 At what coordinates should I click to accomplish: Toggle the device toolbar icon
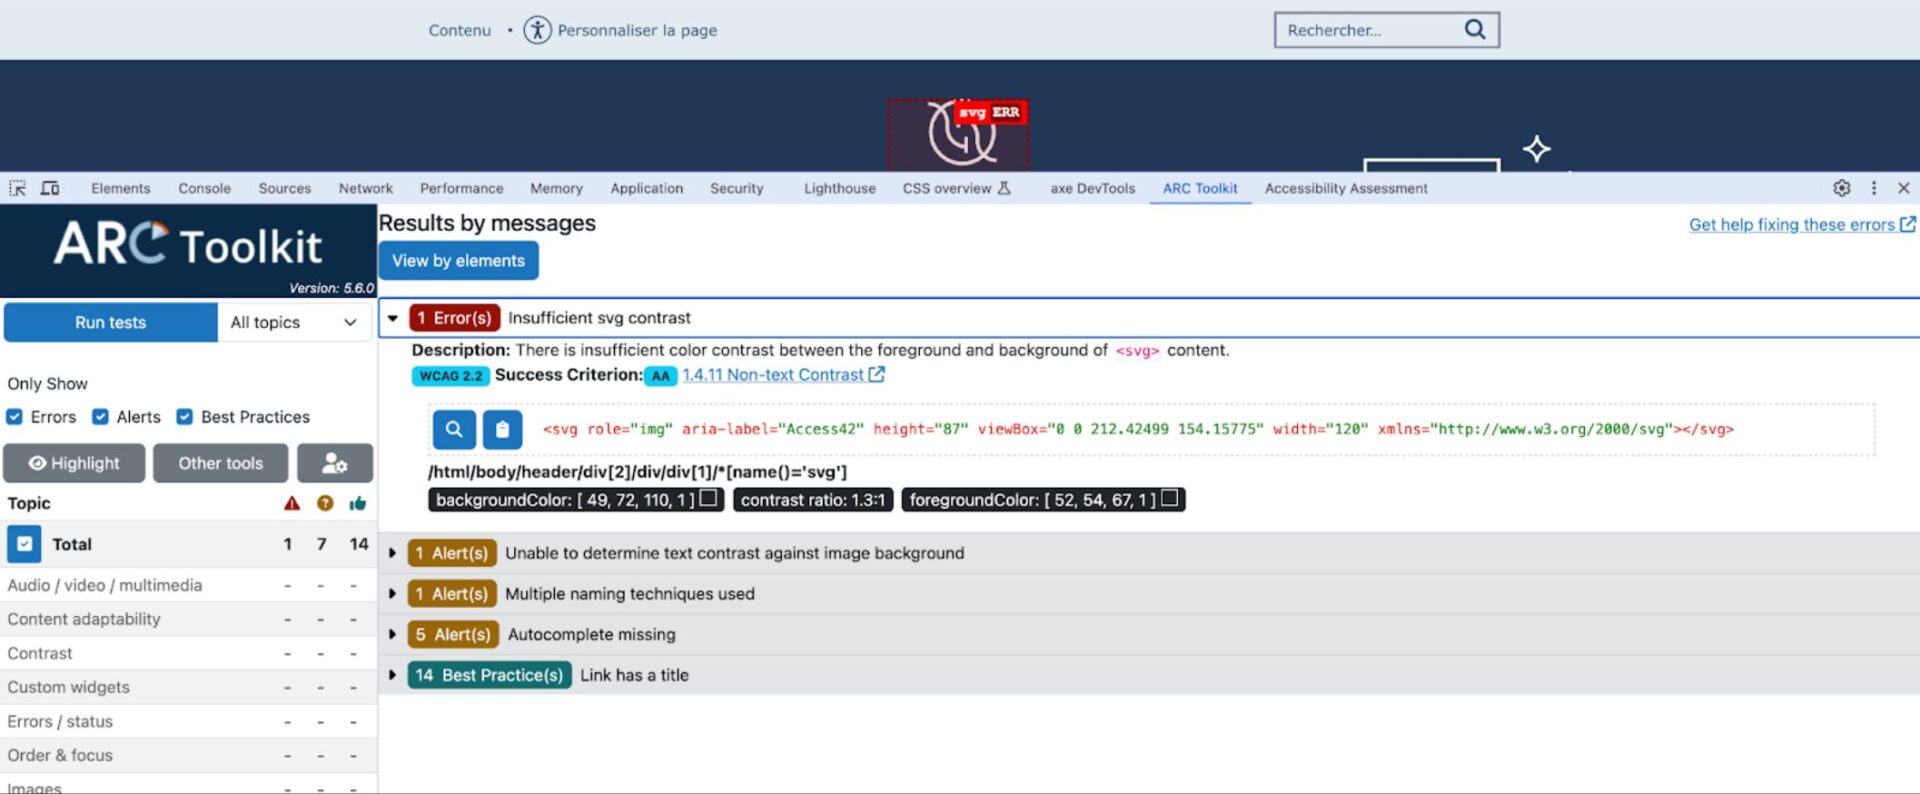pos(50,188)
